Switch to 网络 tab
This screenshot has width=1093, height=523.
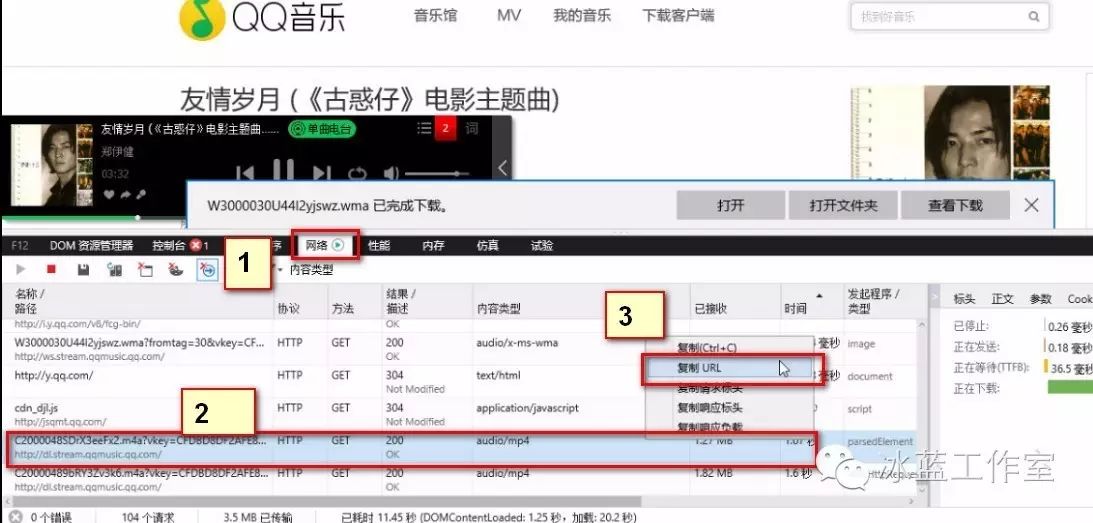(x=325, y=245)
